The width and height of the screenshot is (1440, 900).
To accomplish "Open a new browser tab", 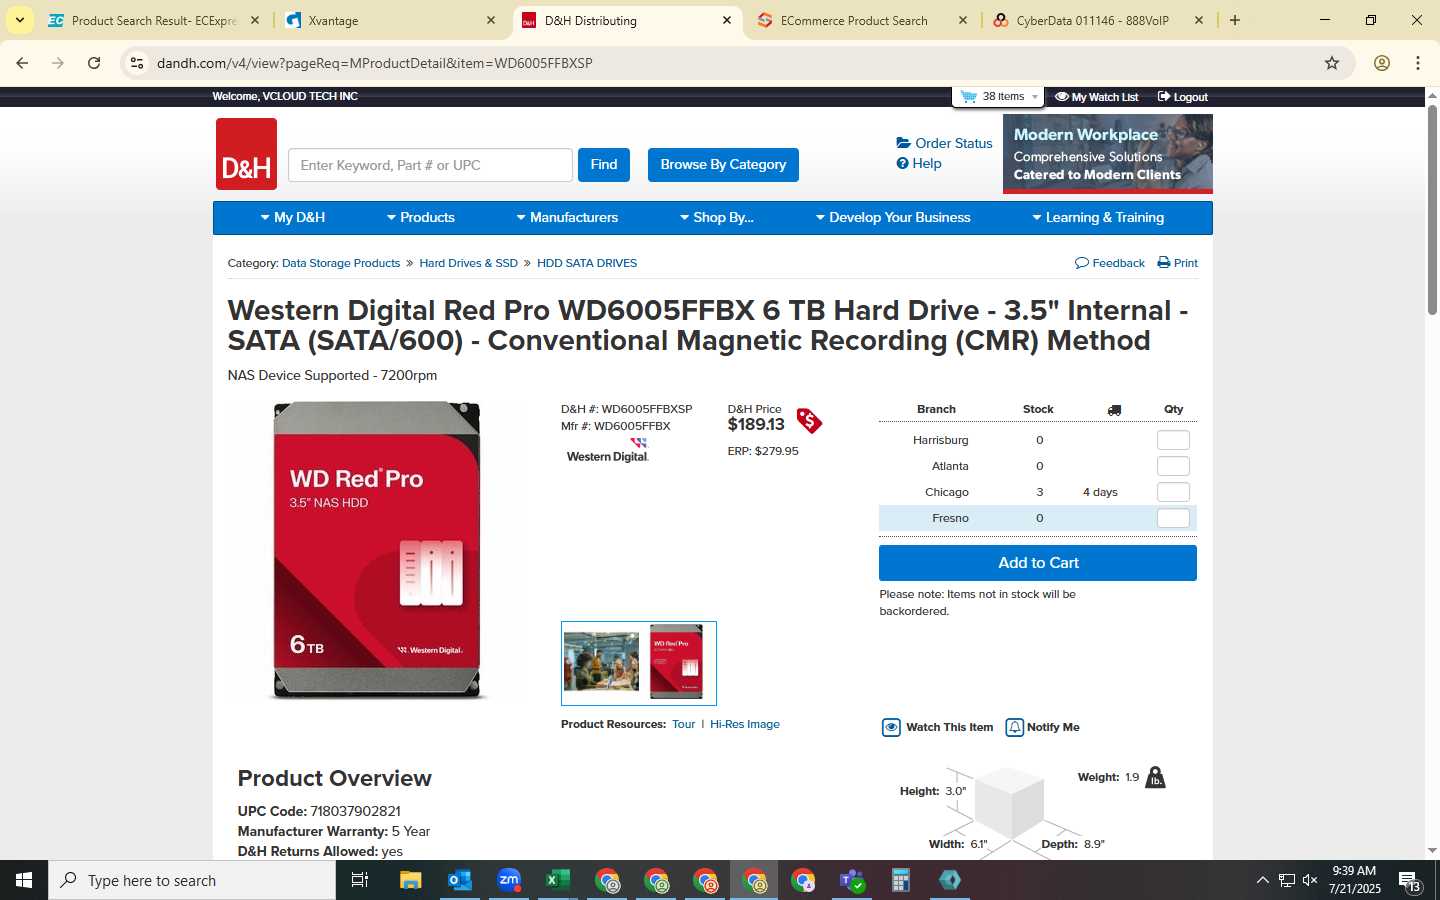I will (1235, 20).
